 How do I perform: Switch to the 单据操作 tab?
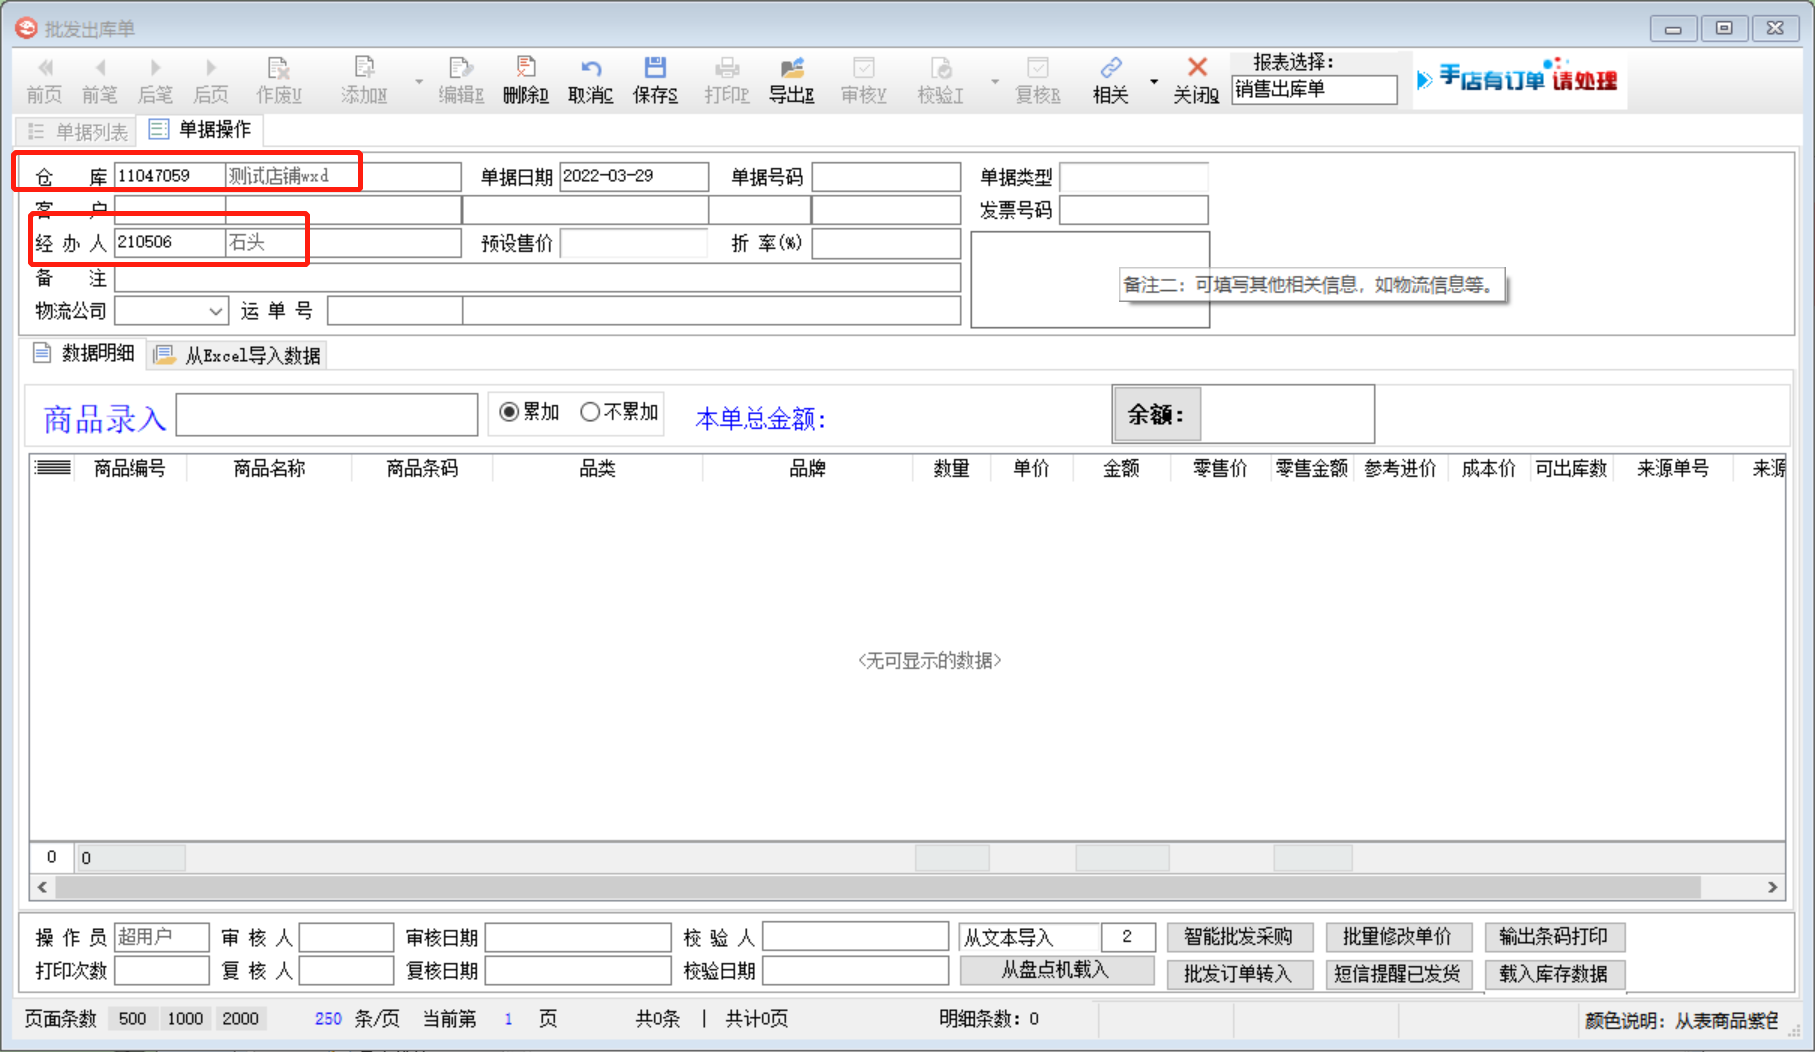tap(201, 130)
